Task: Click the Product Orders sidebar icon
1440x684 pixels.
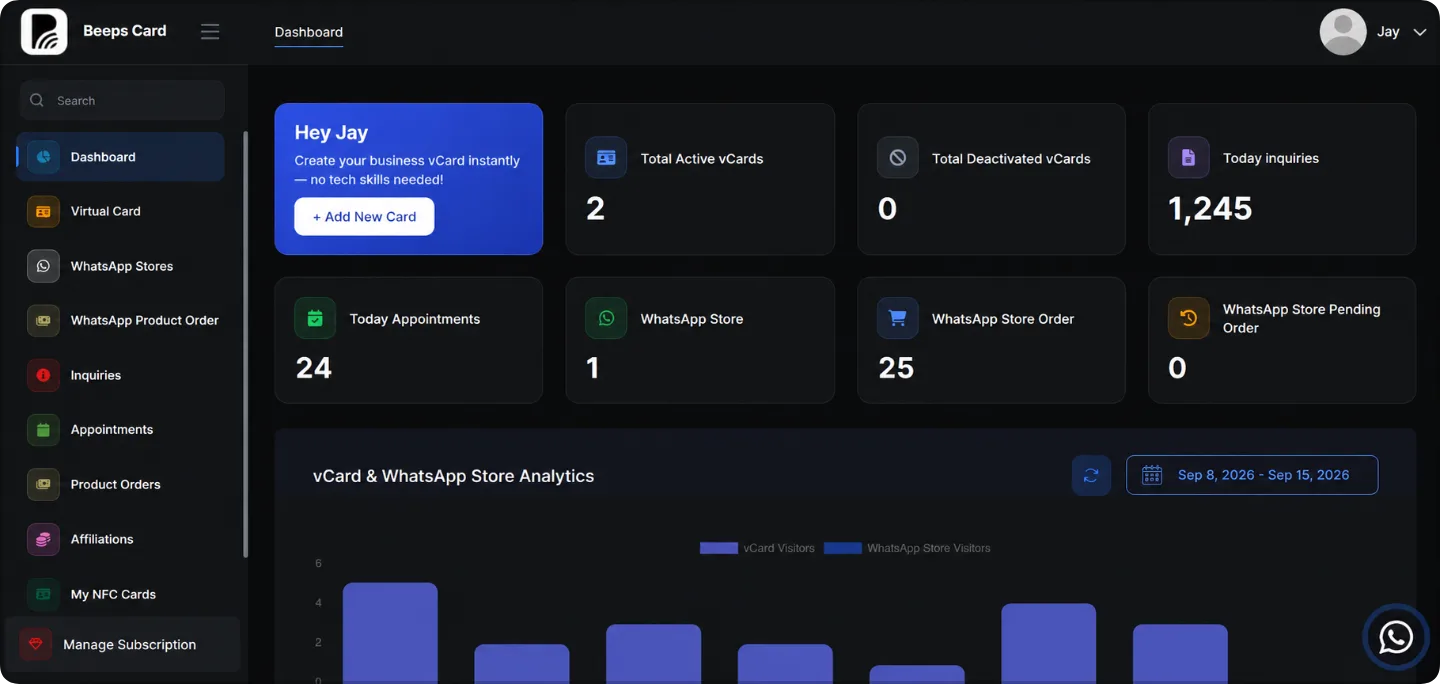Action: pos(43,484)
